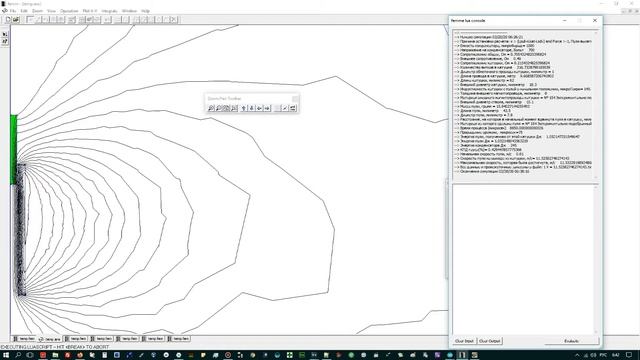Open the notification center icon
The image size is (640, 360).
[x=629, y=355]
